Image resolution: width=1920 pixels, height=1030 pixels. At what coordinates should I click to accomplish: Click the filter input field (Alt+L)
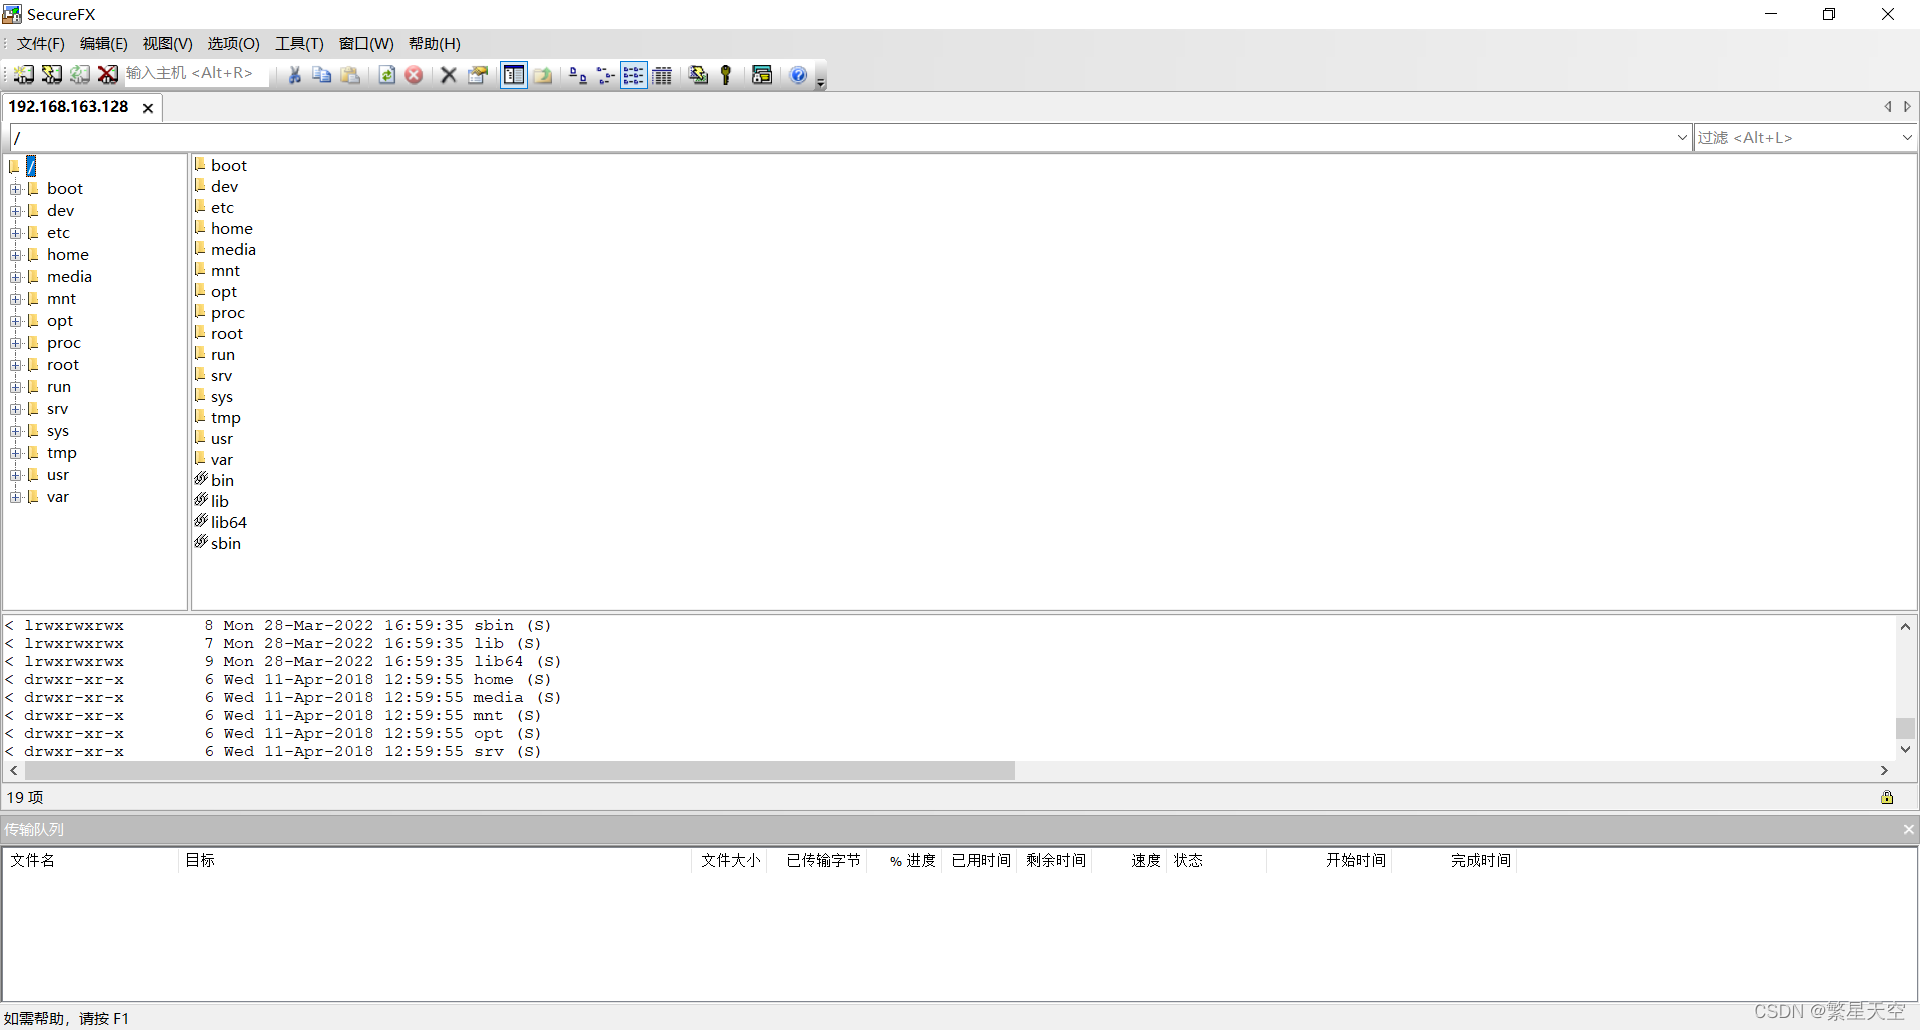coord(1796,138)
